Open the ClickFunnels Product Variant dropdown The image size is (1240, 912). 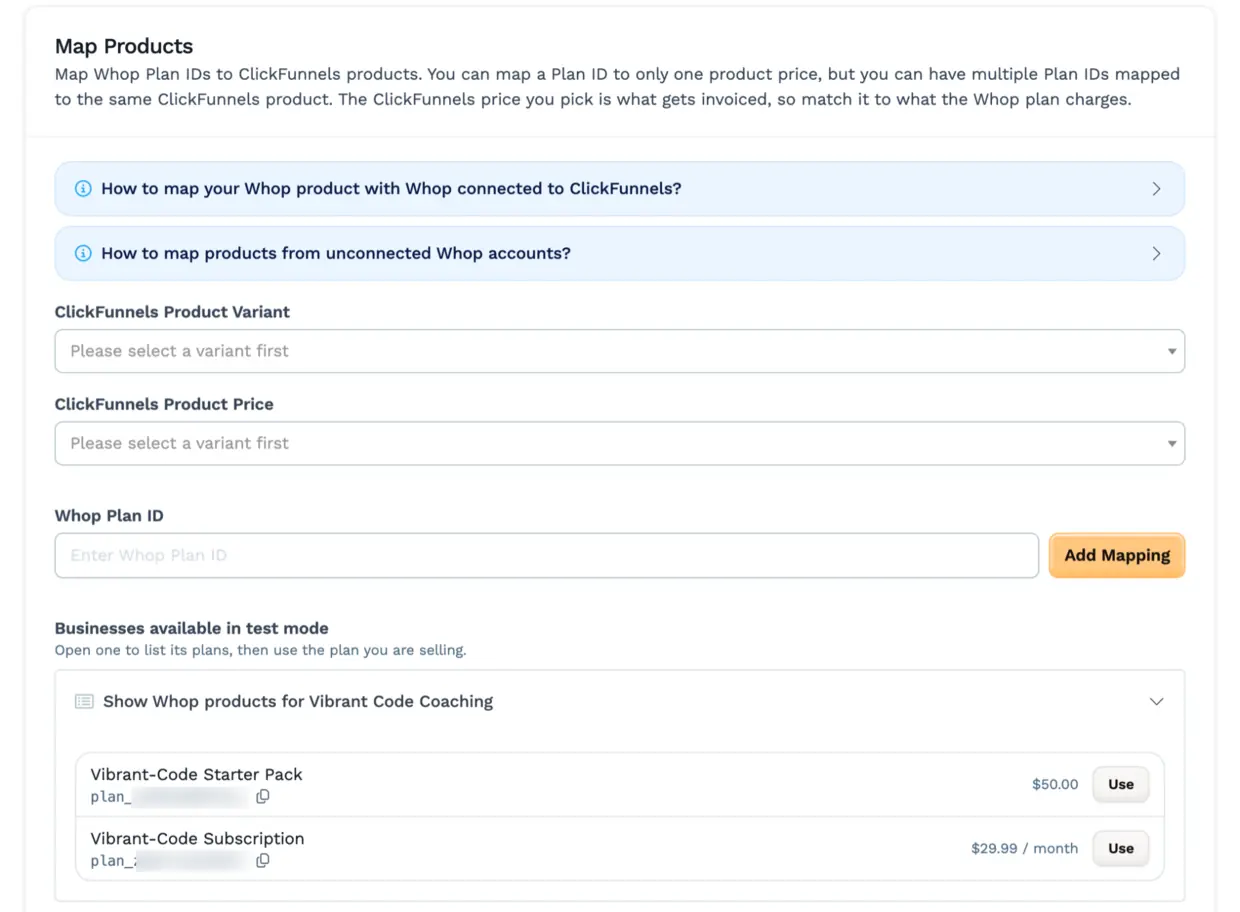coord(620,351)
